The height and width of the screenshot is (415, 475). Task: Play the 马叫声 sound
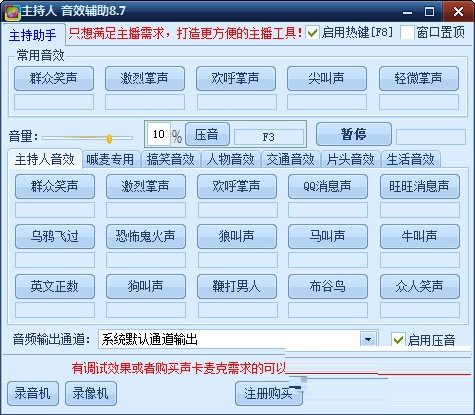(x=328, y=236)
